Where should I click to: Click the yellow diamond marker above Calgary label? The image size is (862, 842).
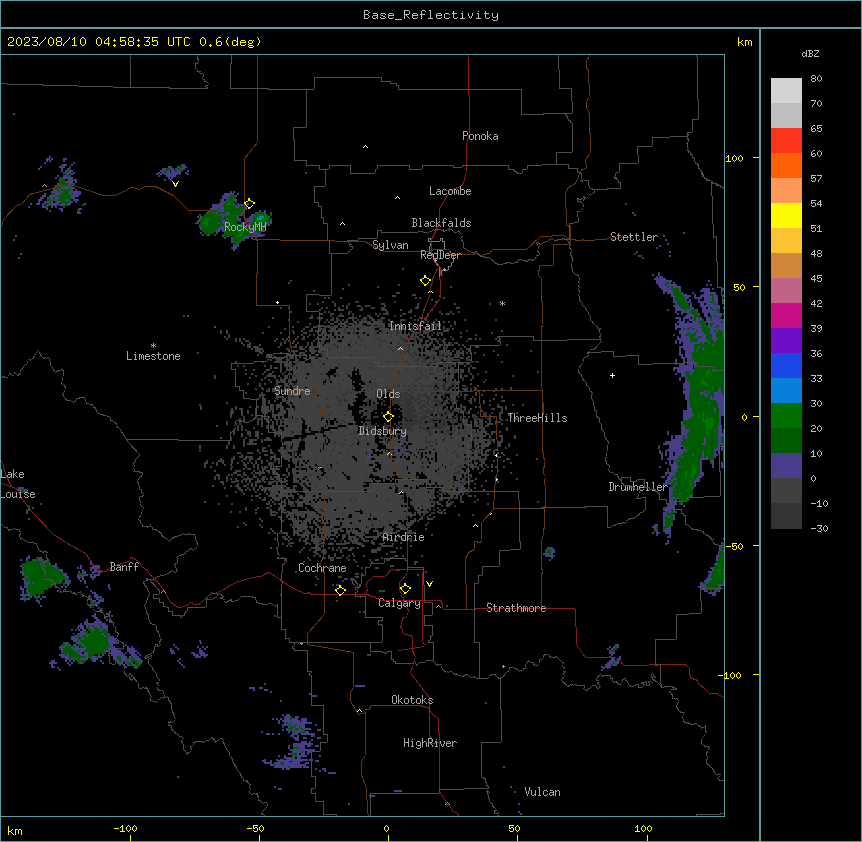coord(405,589)
